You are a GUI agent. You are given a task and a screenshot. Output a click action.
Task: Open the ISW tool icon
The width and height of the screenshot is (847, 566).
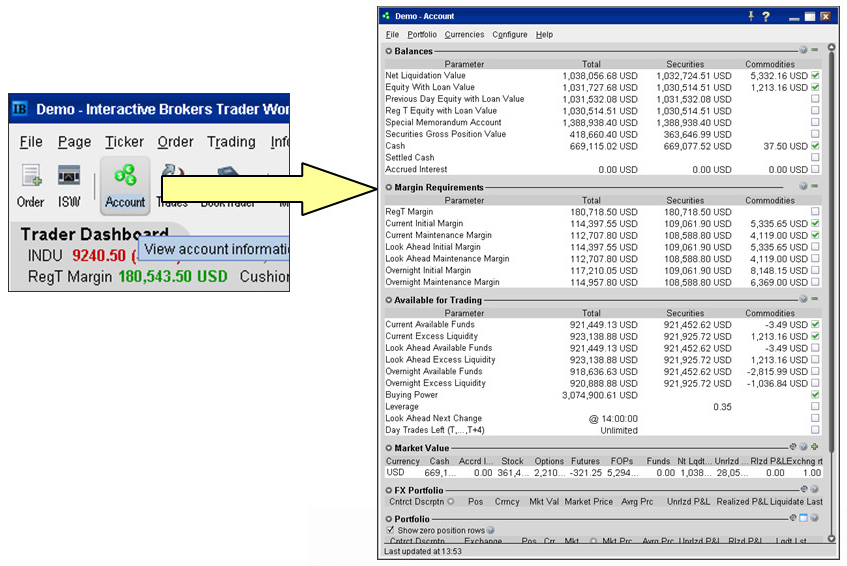pos(69,184)
